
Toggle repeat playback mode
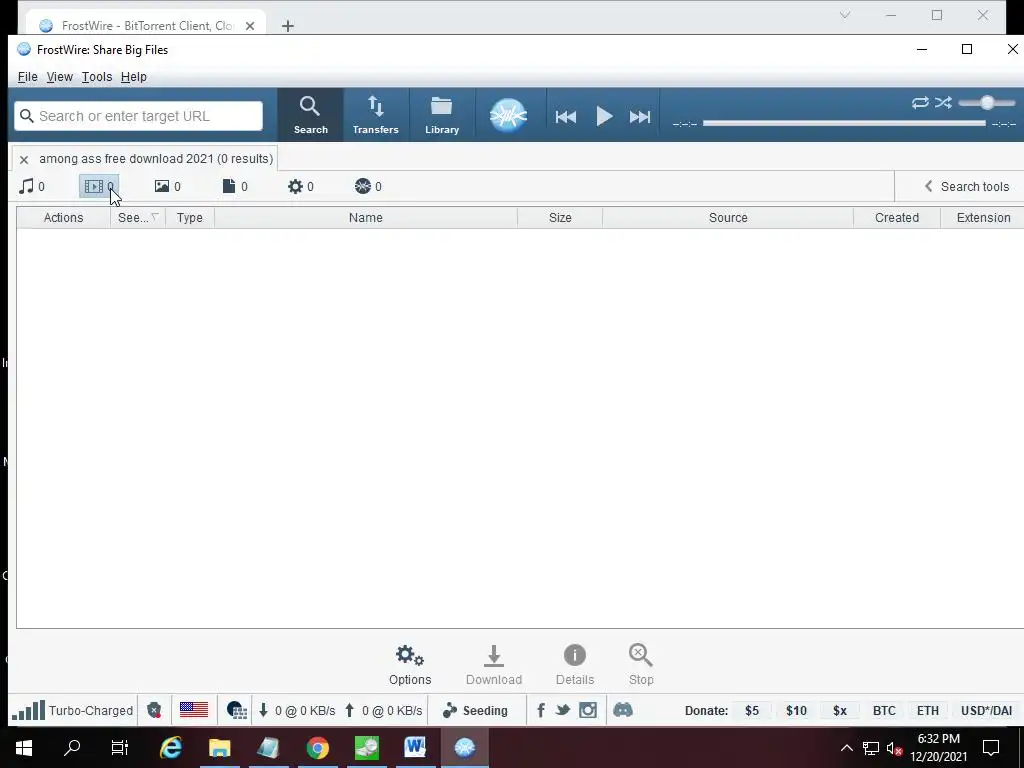click(x=920, y=103)
